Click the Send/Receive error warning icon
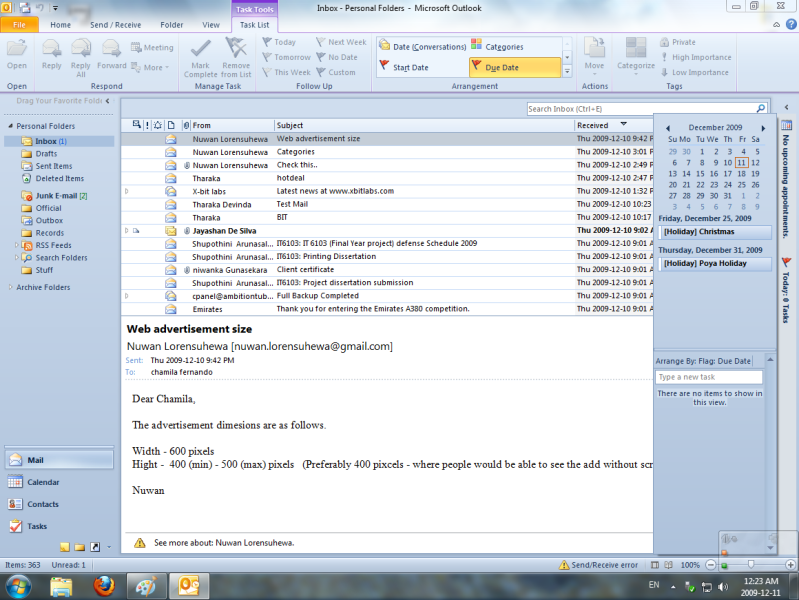The image size is (799, 600). click(x=564, y=565)
